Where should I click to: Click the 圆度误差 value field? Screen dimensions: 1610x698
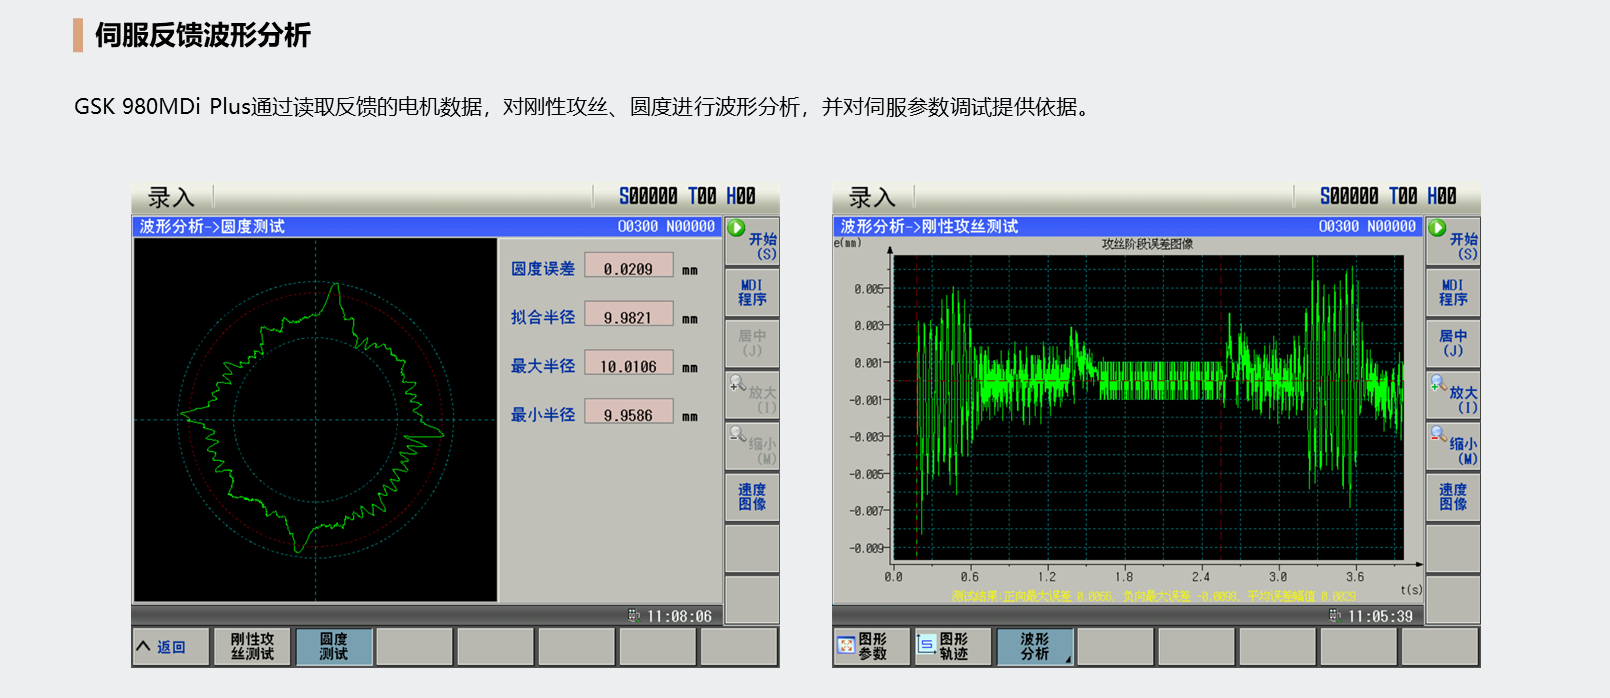[628, 268]
